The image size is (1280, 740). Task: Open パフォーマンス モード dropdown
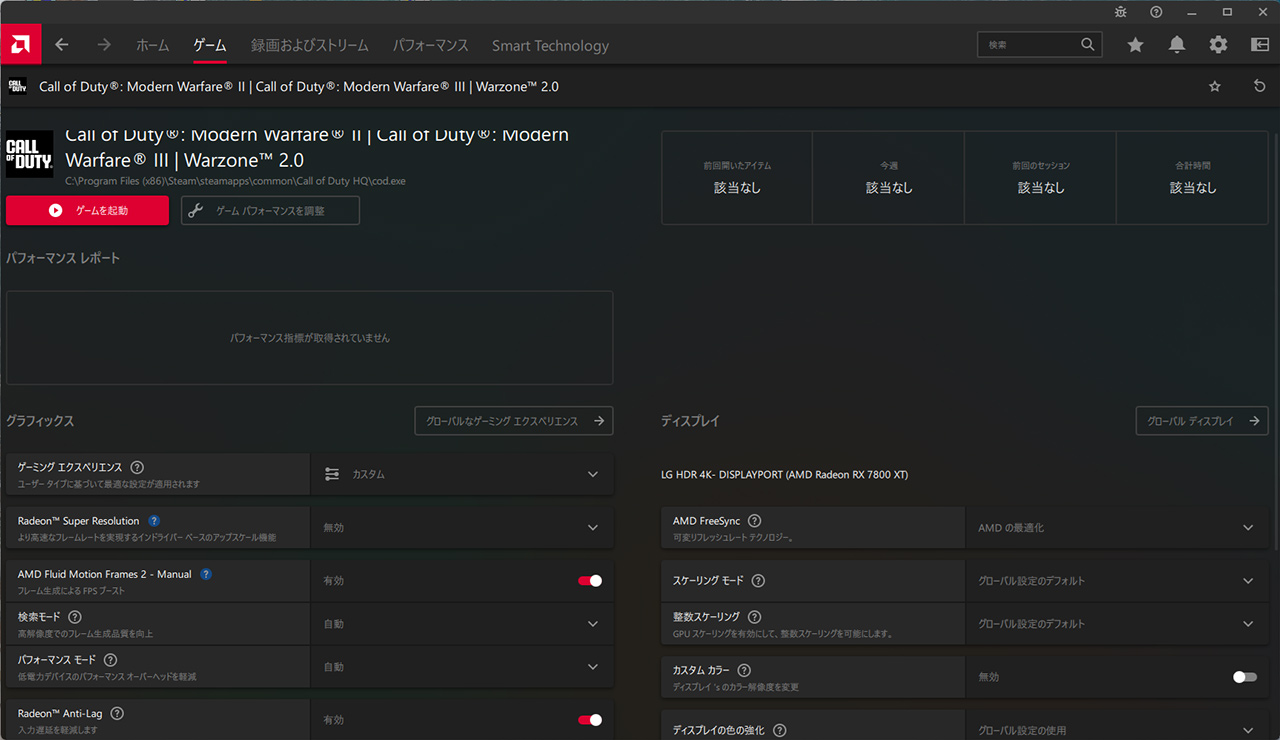(462, 667)
